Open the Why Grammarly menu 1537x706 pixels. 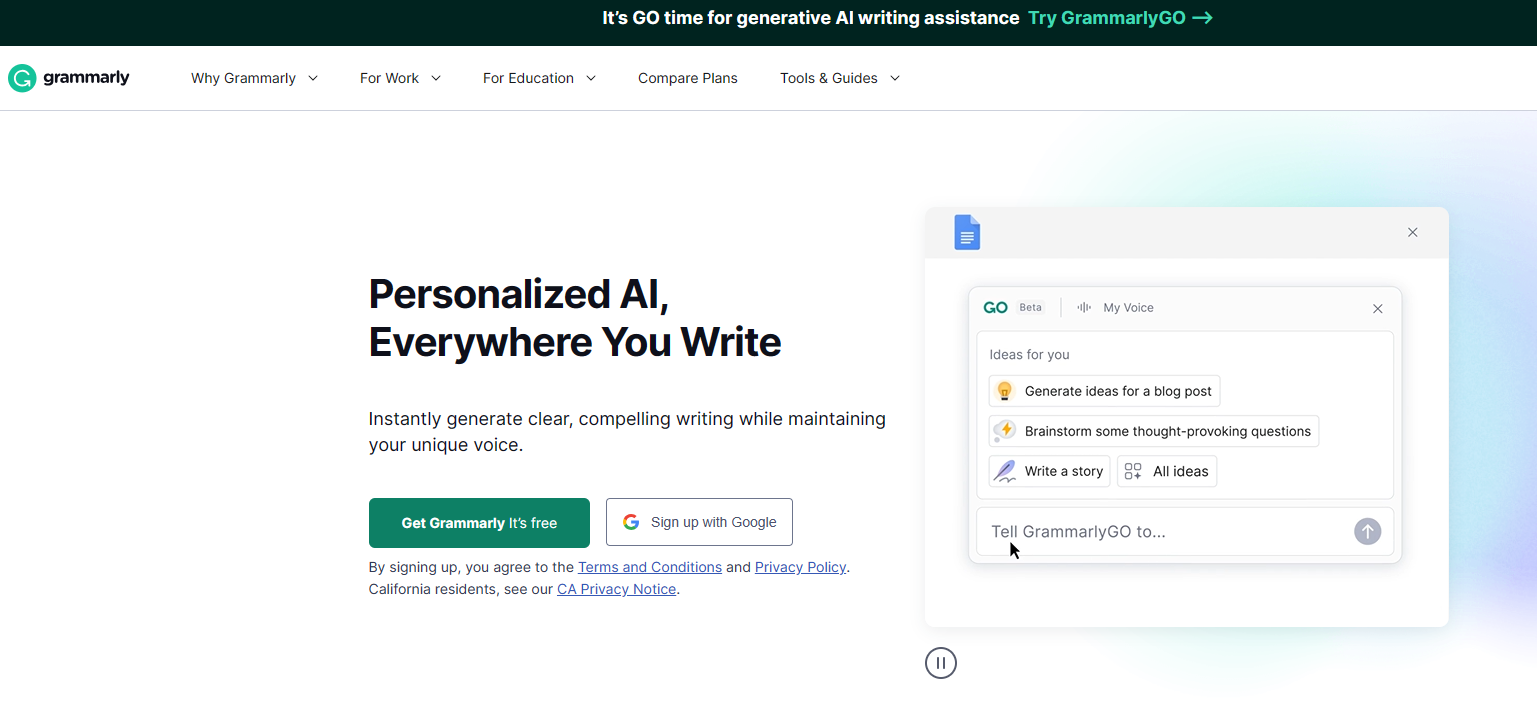coord(254,78)
